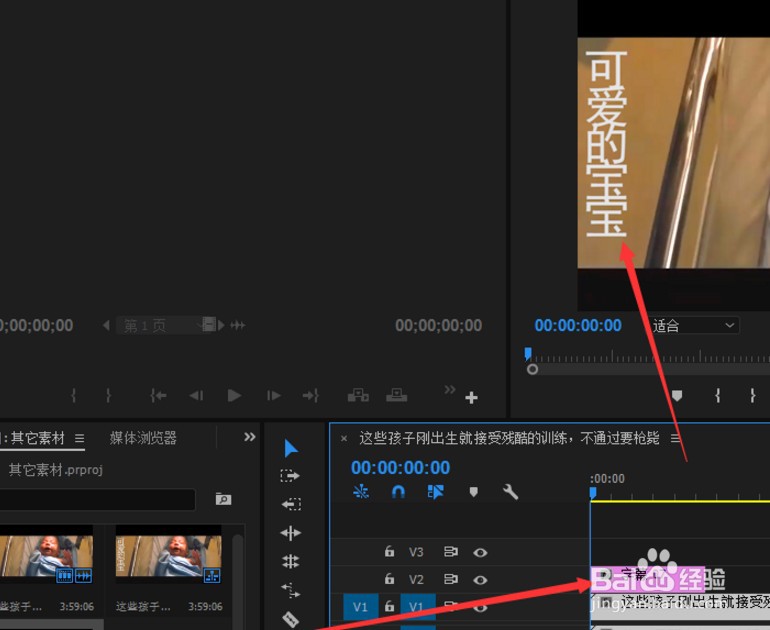Close the timeline sequence tab

(344, 438)
